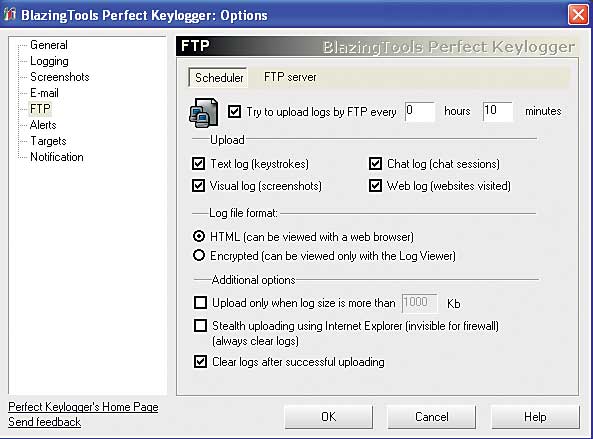Image resolution: width=593 pixels, height=439 pixels.
Task: Uncheck Try to upload logs by FTP
Action: point(234,112)
